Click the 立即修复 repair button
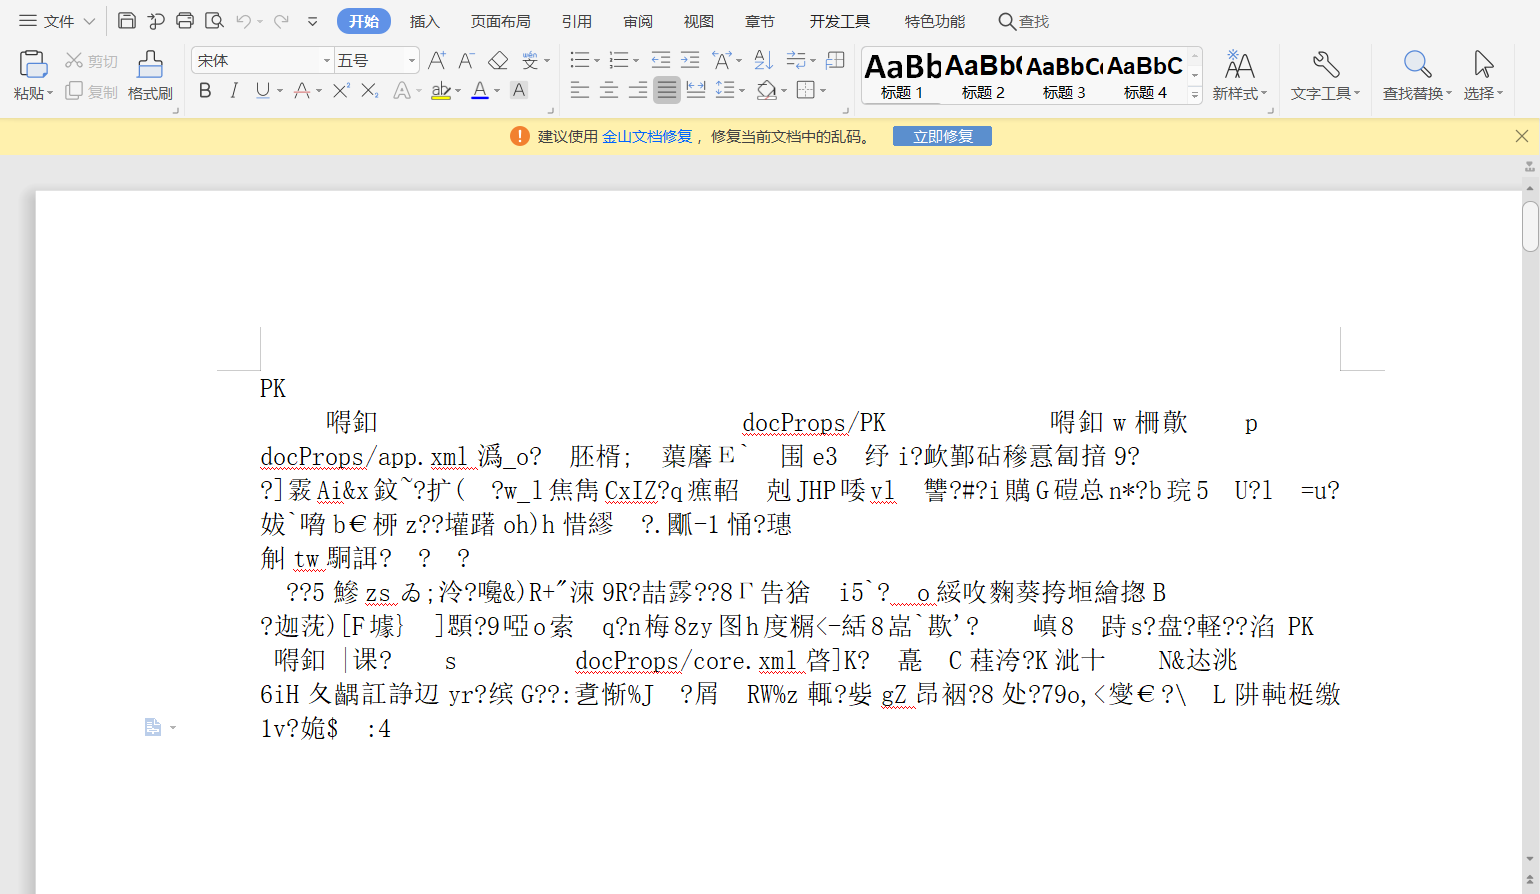1540x894 pixels. 941,135
